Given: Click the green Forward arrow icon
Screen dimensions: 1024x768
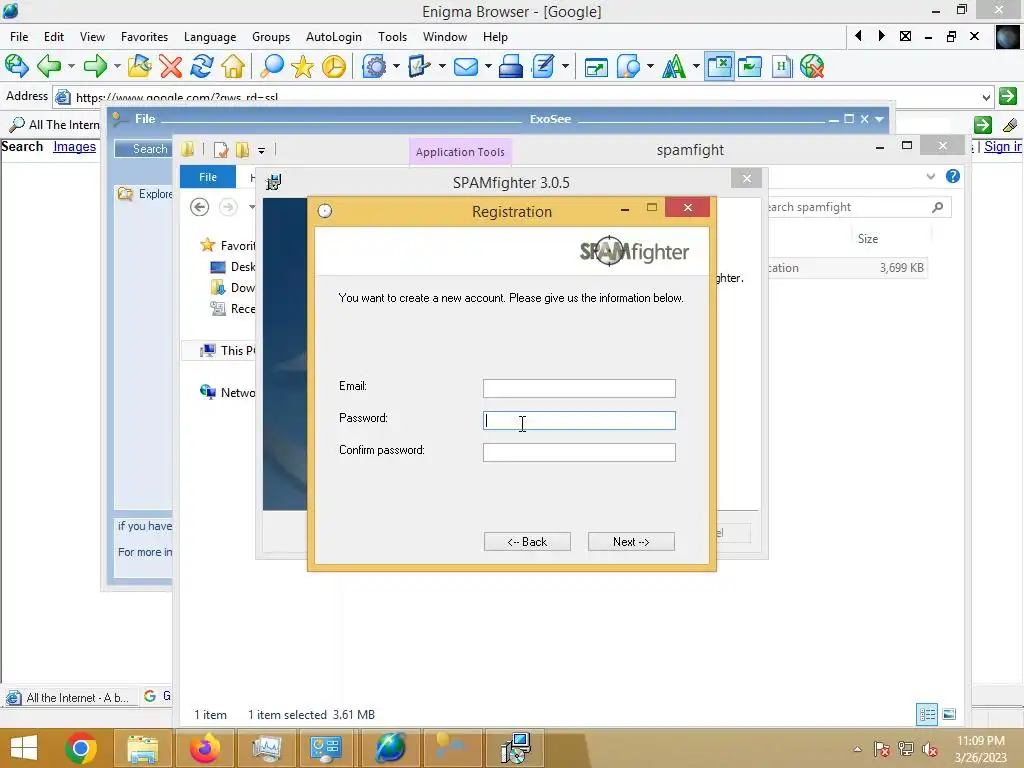Looking at the screenshot, I should point(95,66).
